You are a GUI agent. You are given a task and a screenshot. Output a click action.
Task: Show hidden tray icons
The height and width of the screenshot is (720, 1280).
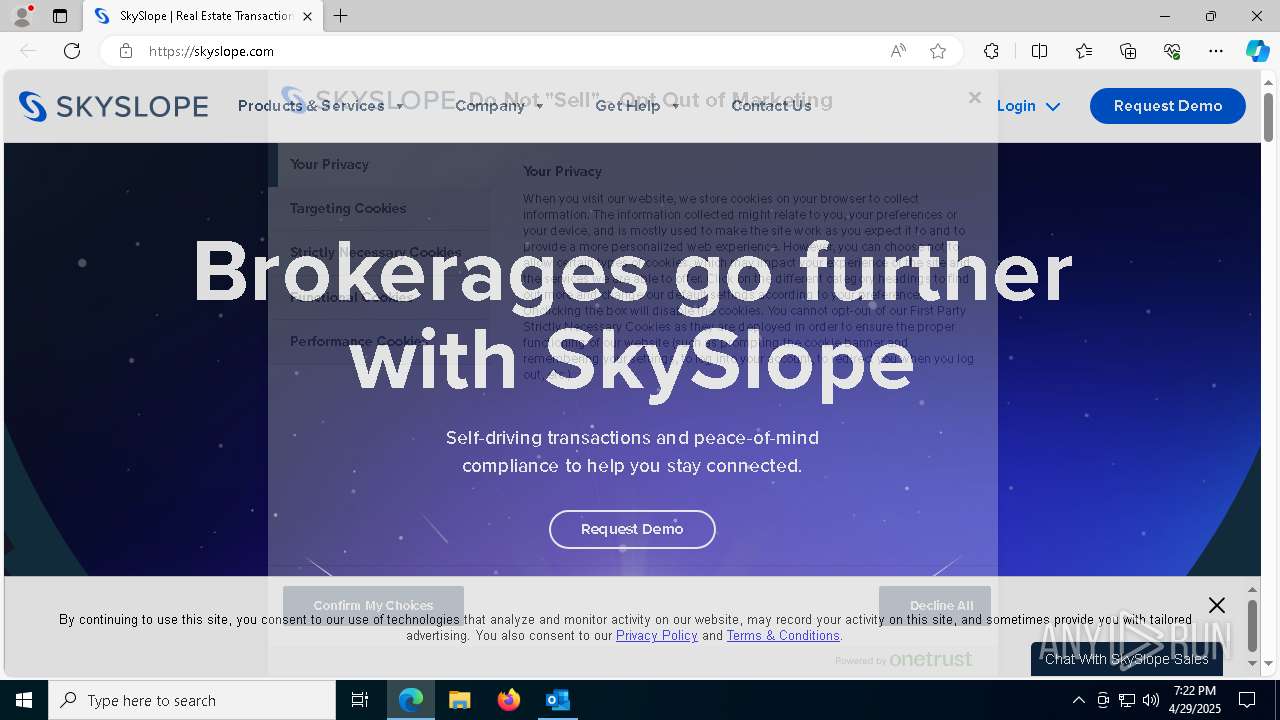[1078, 700]
